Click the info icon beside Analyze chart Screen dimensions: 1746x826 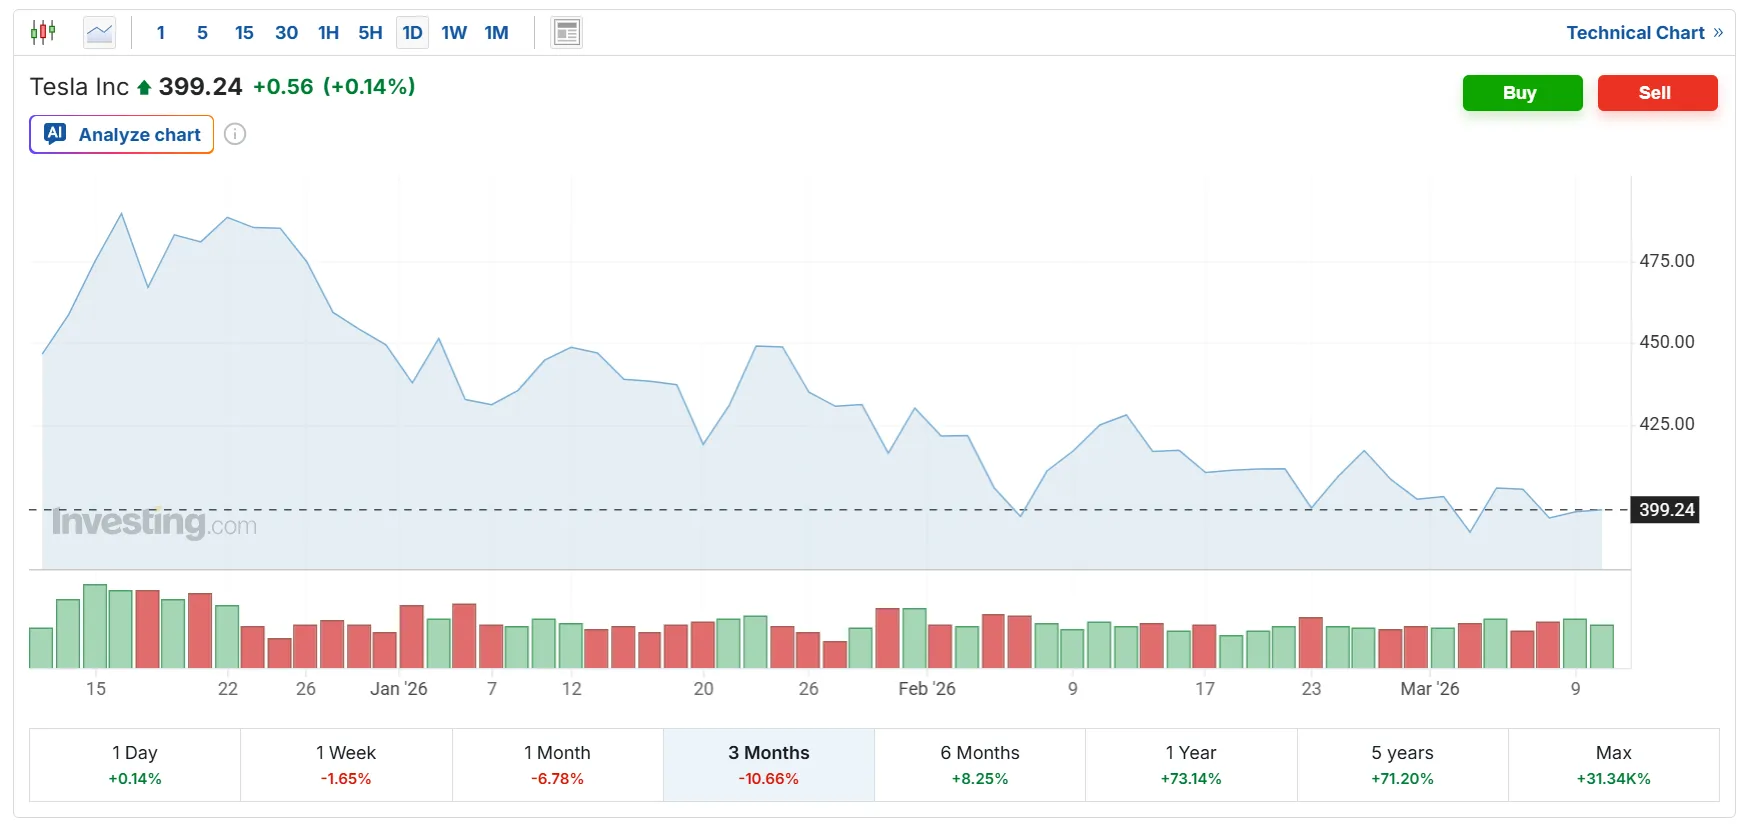pos(235,134)
